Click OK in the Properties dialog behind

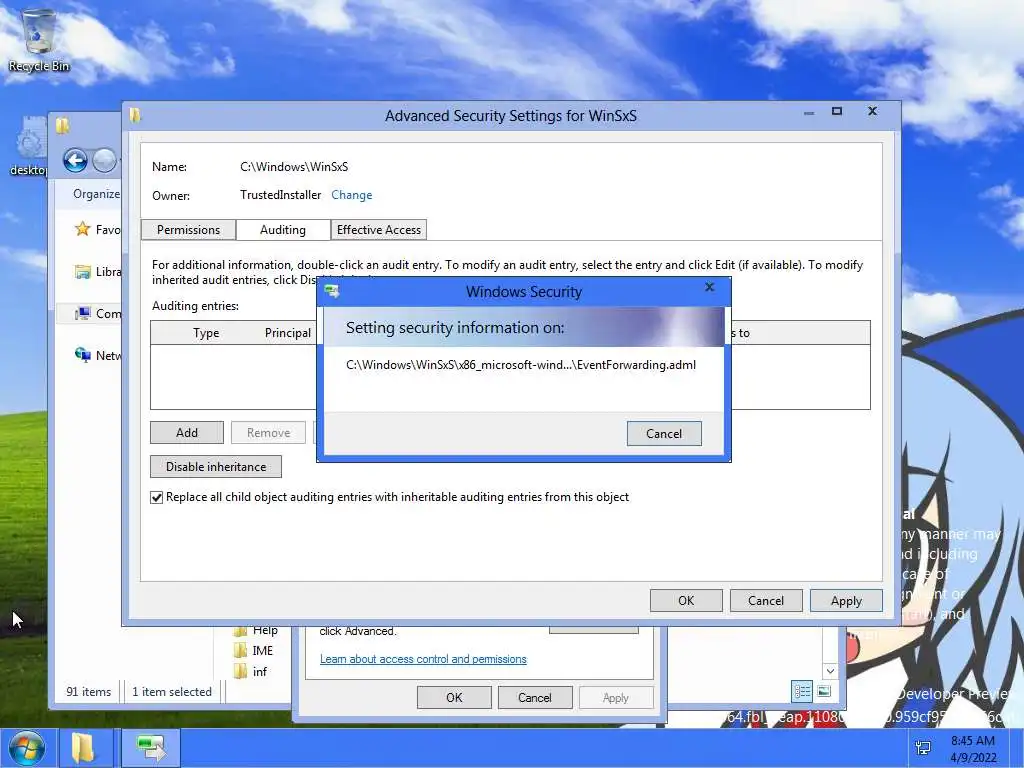click(455, 697)
